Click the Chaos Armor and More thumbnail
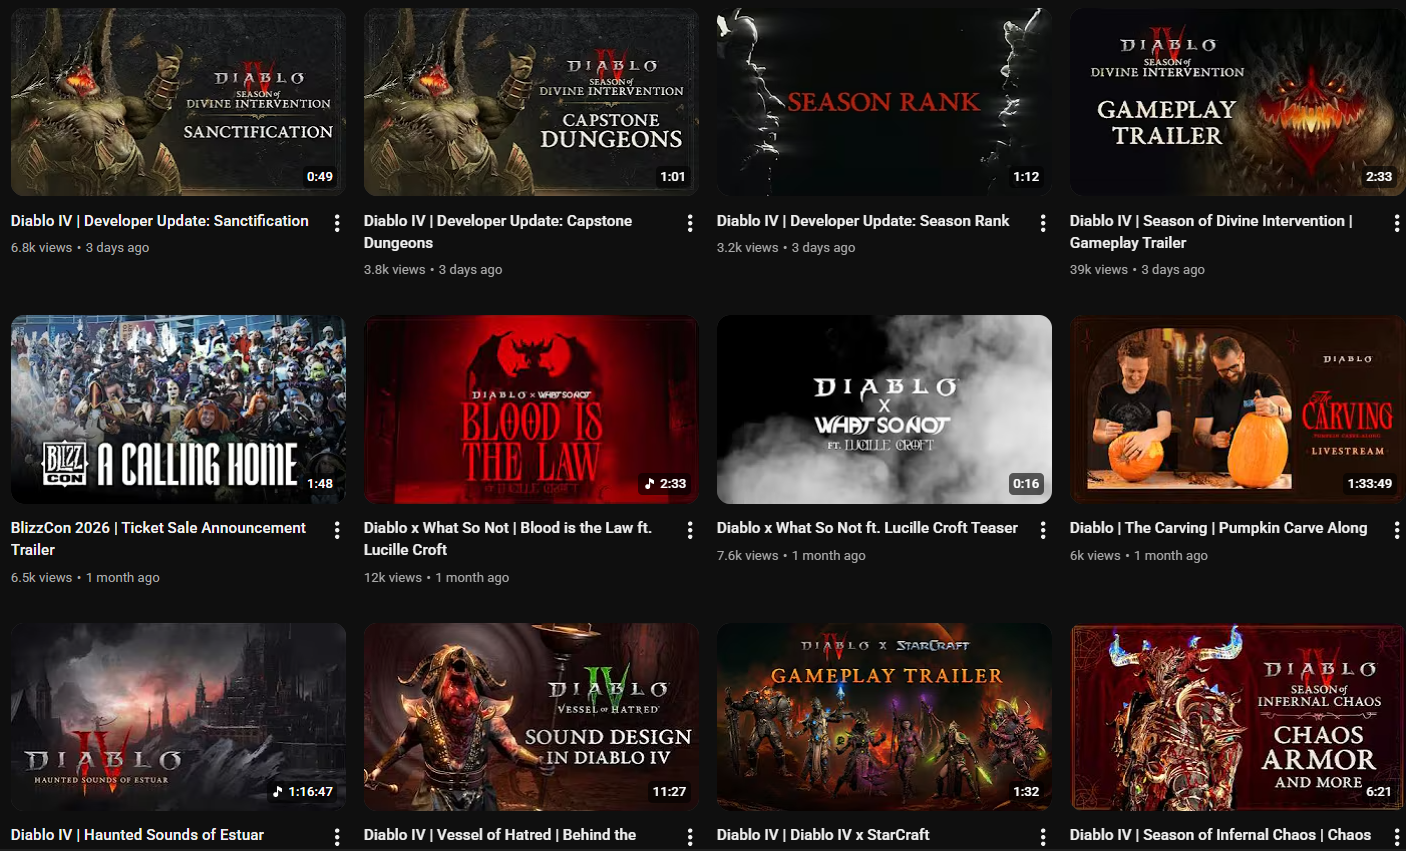Screen dimensions: 1406x851 1237,717
